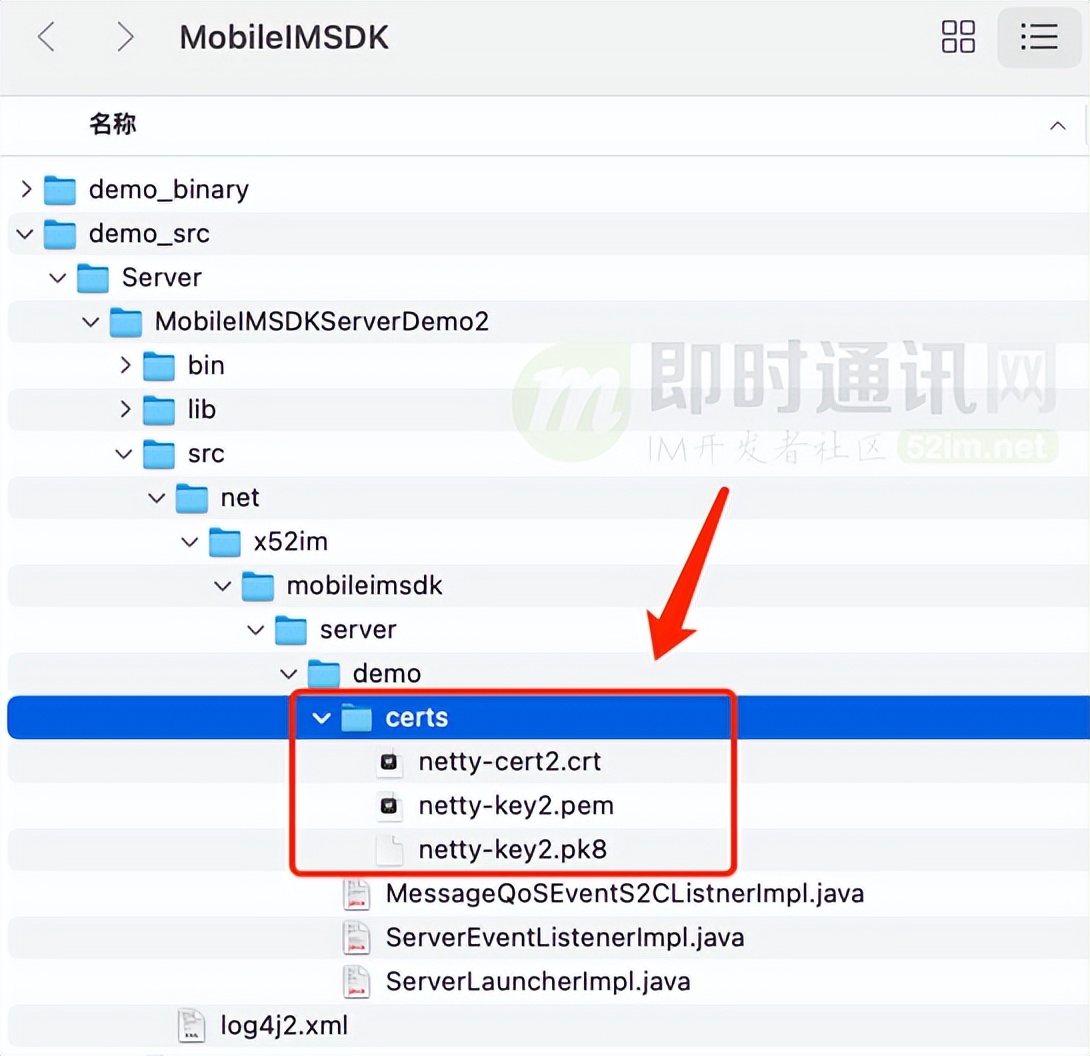Collapse the net folder
Image resolution: width=1090 pixels, height=1056 pixels.
156,498
